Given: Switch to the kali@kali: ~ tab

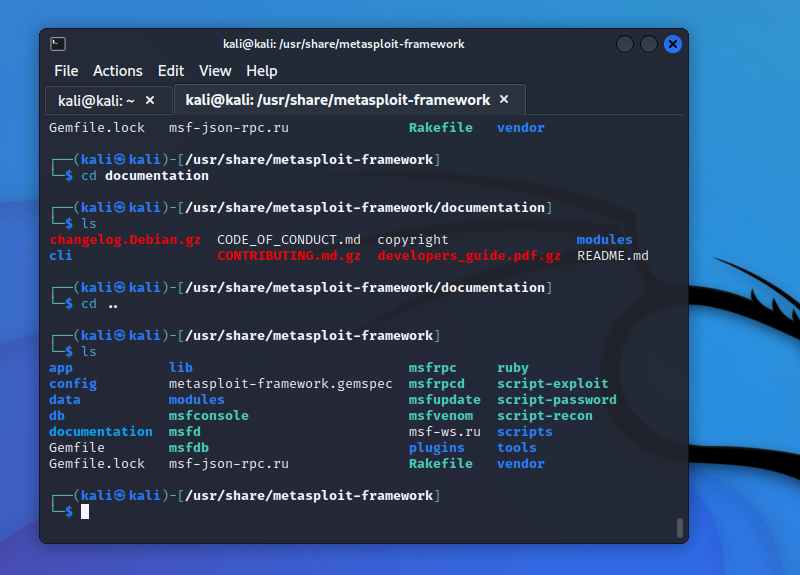Looking at the screenshot, I should 97,100.
